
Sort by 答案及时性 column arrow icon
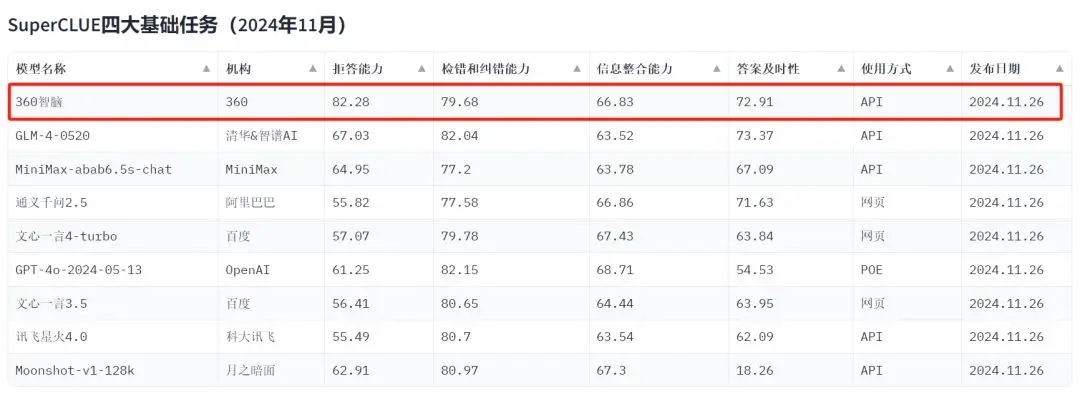tap(841, 69)
